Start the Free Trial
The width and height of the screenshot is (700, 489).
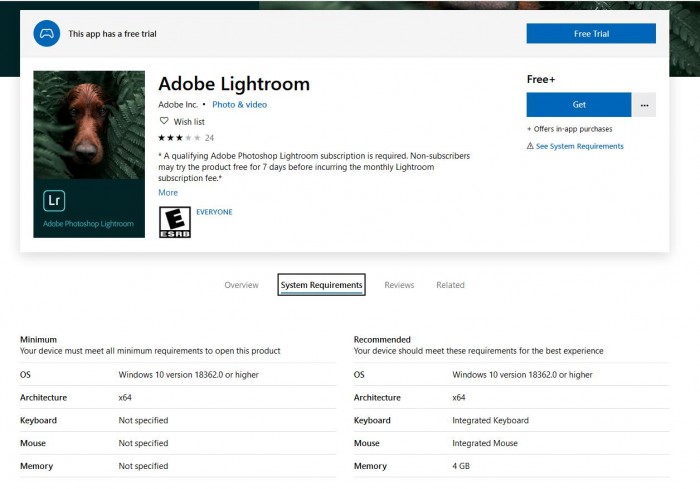pyautogui.click(x=591, y=33)
